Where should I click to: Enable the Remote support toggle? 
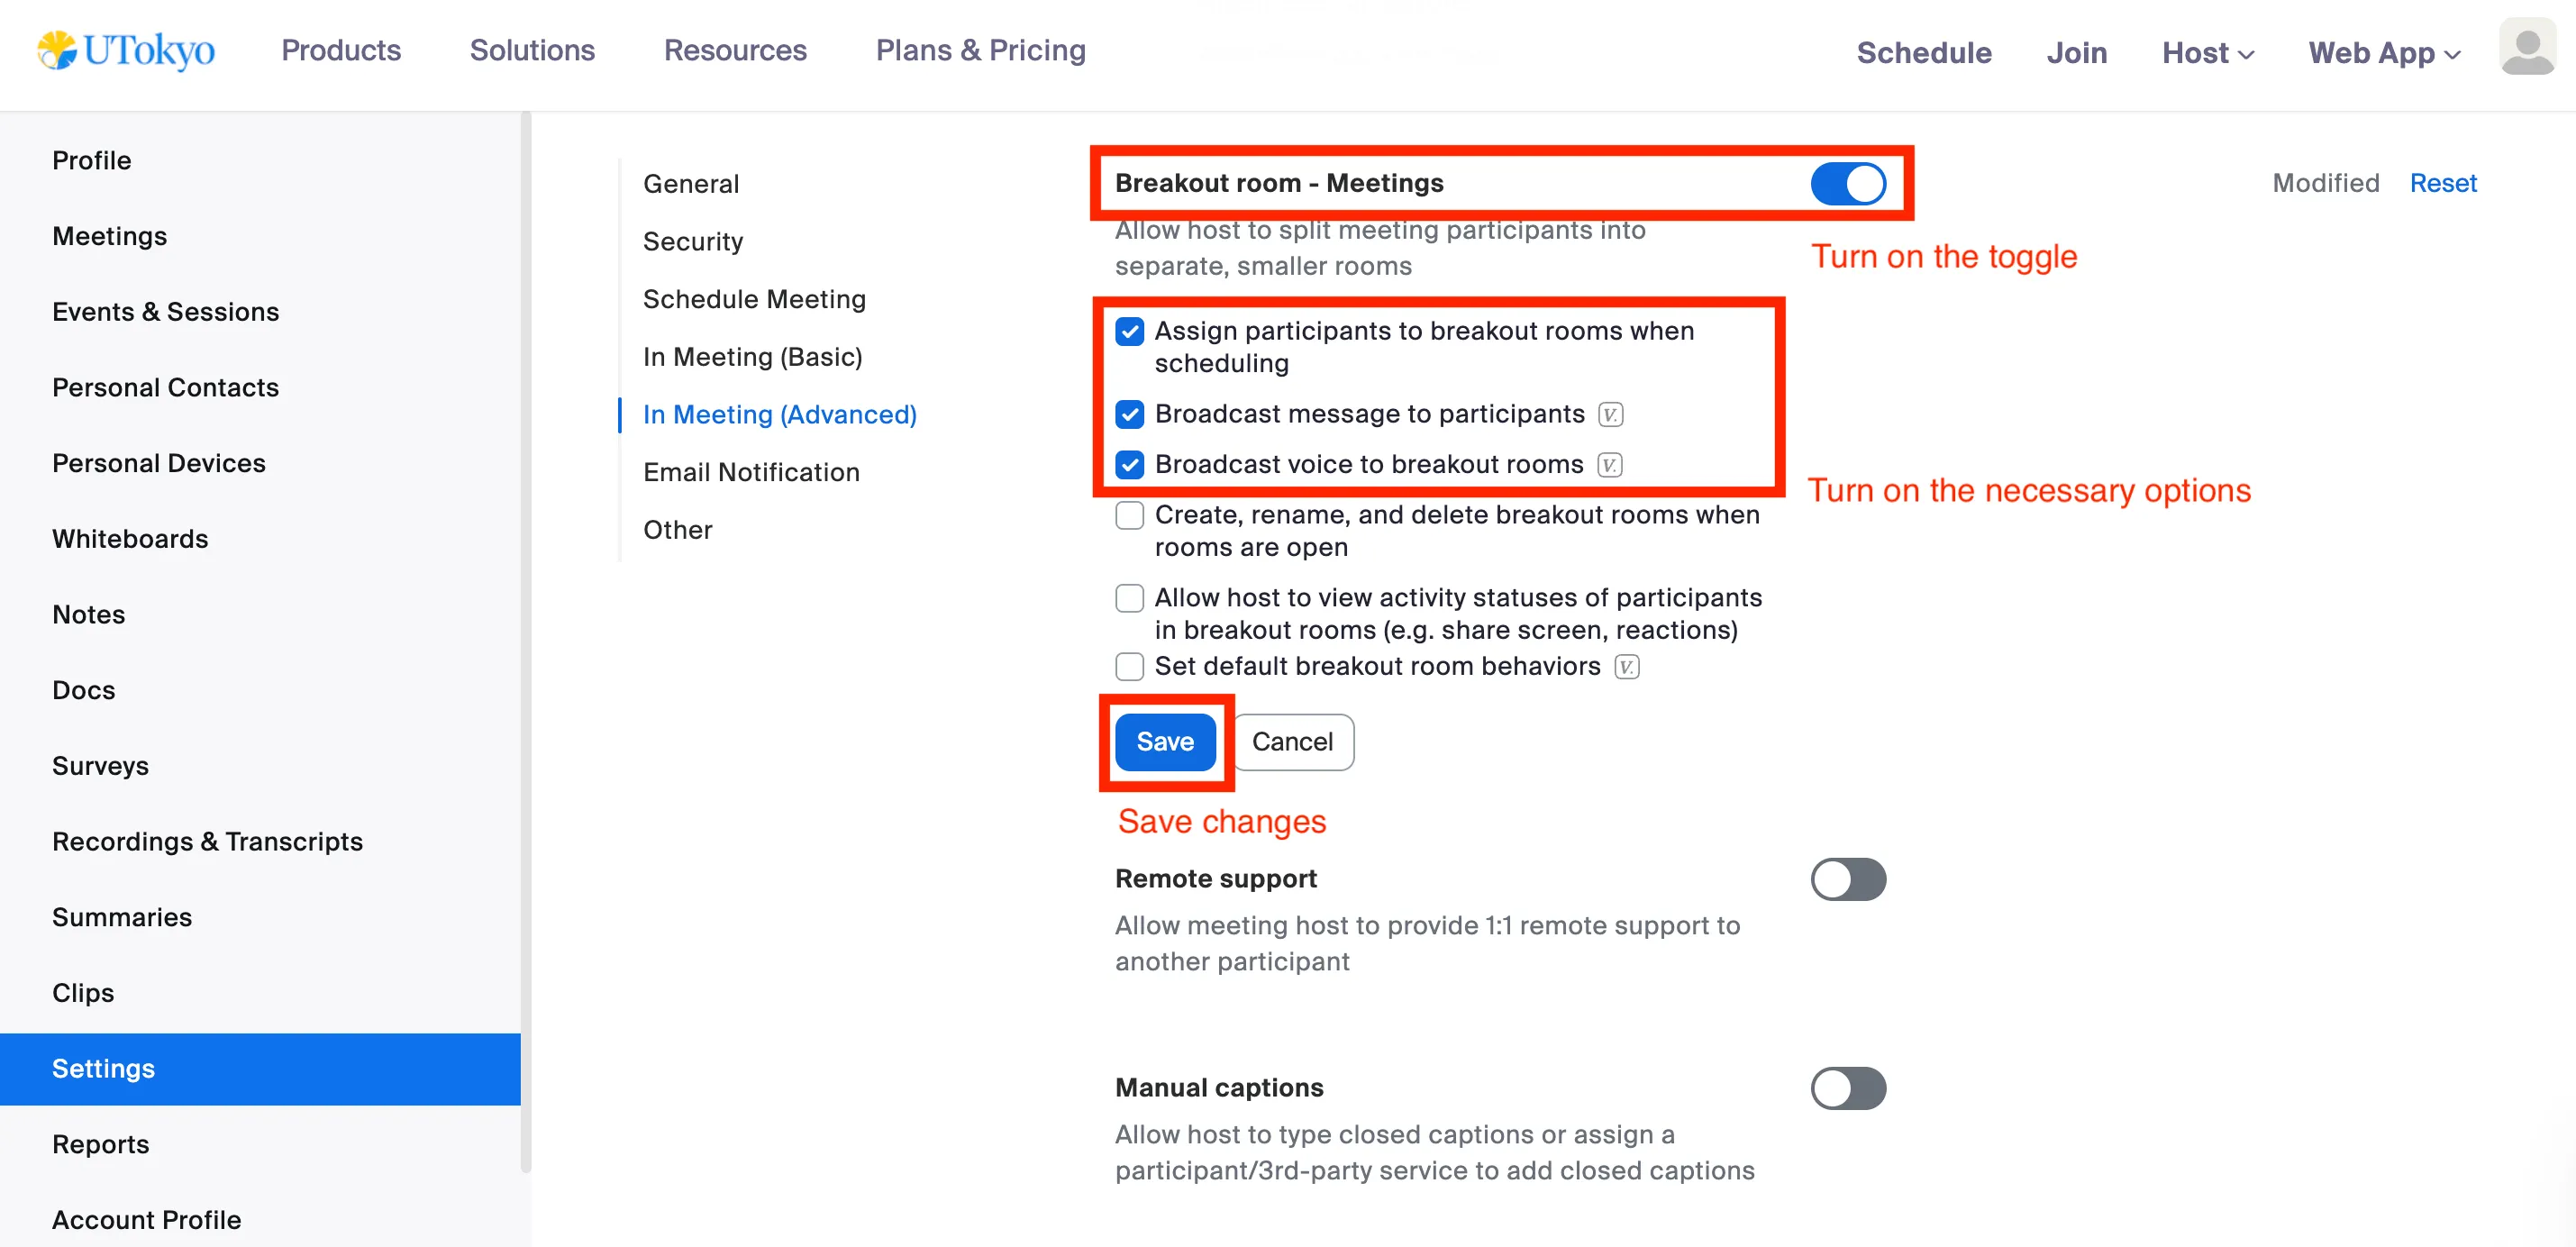[1847, 880]
